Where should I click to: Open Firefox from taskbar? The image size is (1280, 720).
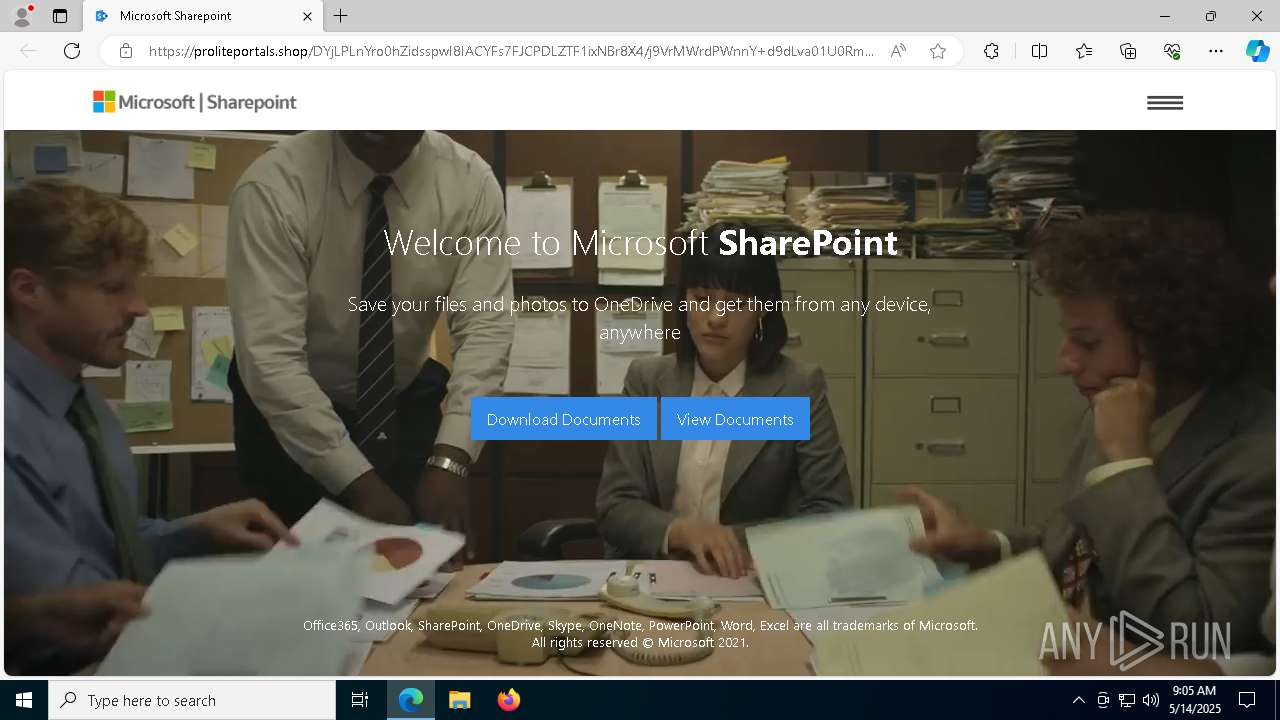point(508,700)
